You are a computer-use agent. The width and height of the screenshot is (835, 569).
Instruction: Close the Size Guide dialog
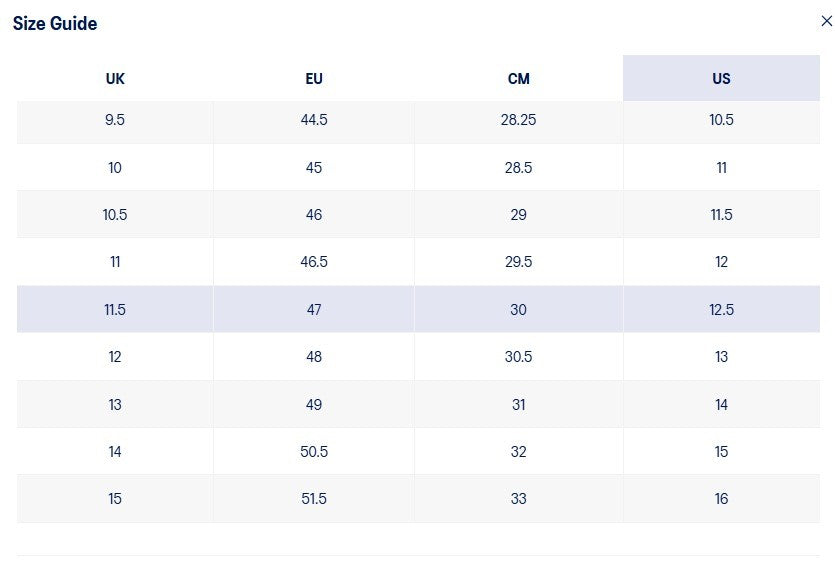tap(826, 22)
